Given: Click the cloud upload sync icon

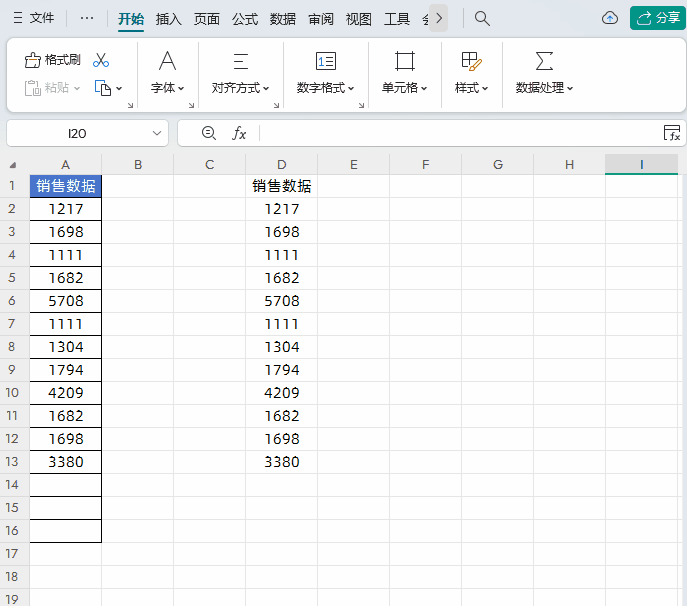Looking at the screenshot, I should coord(610,18).
